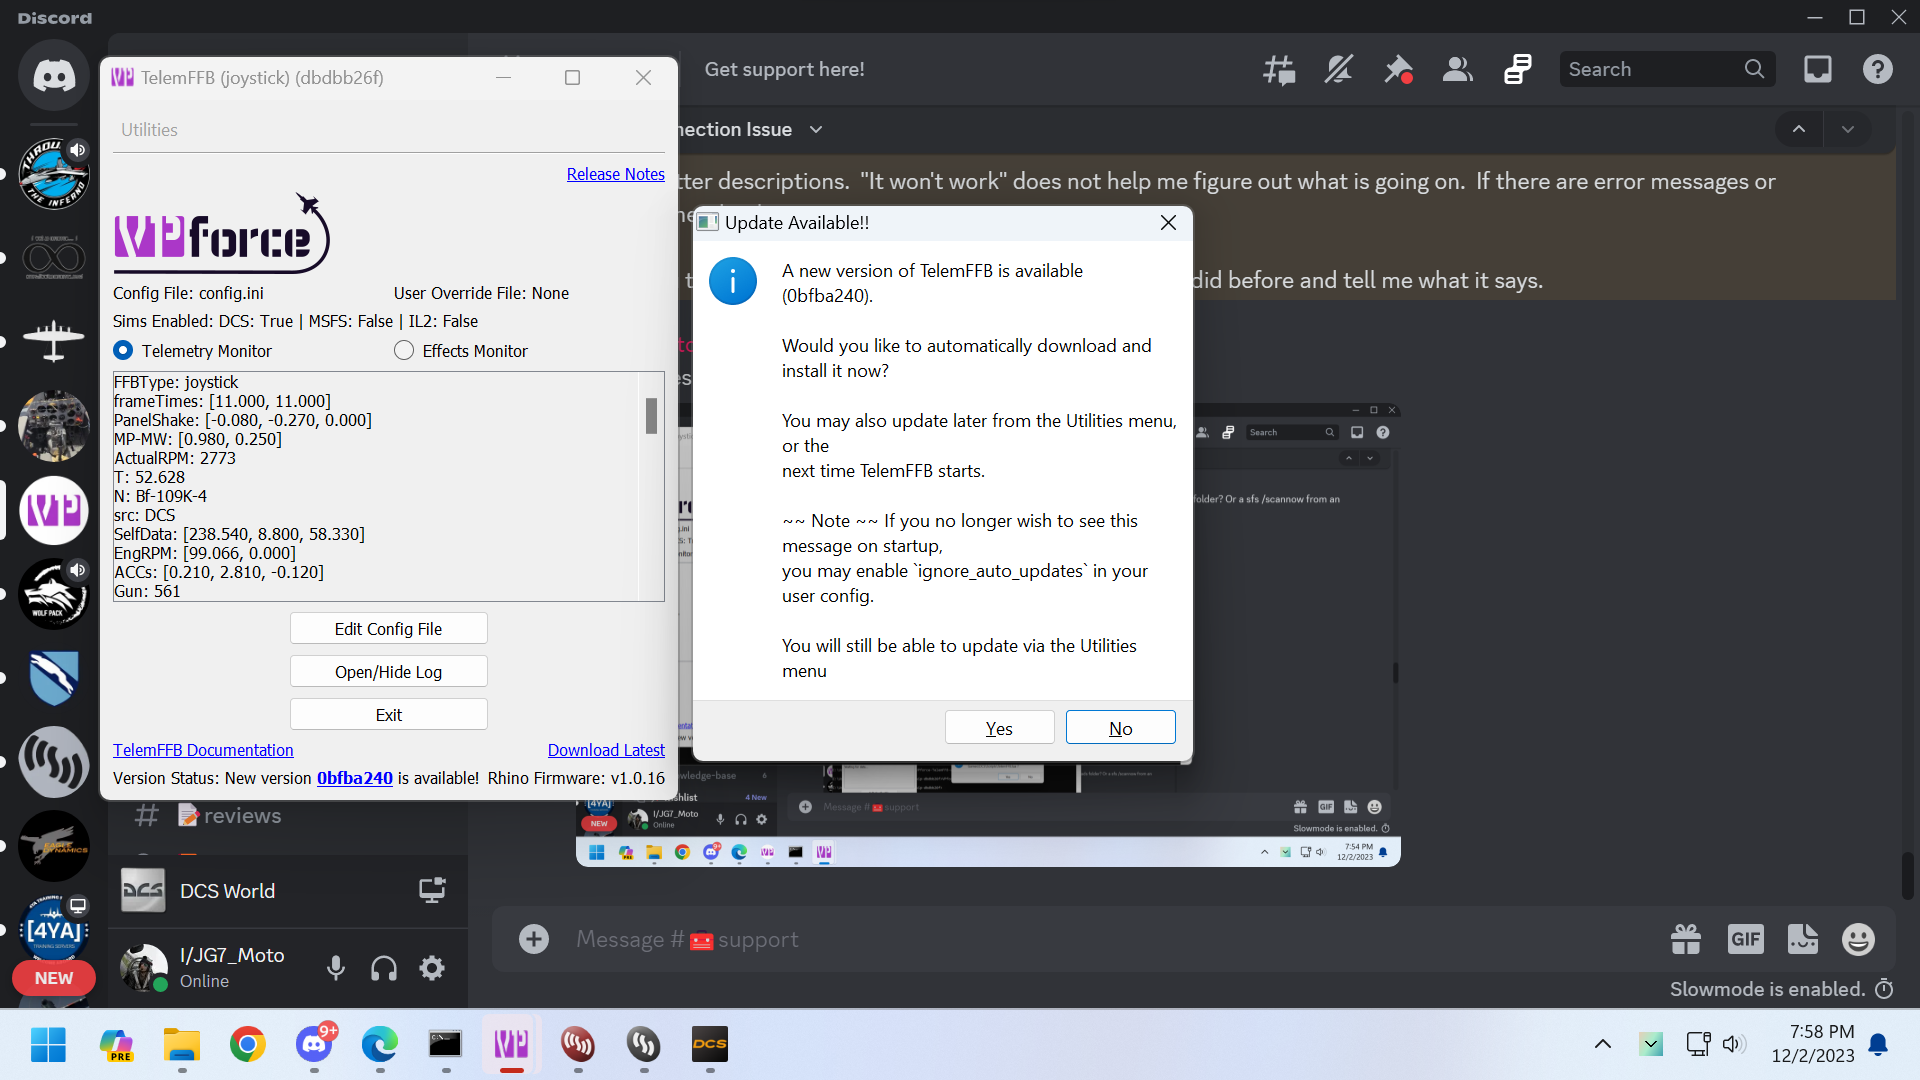Click the Discord home icon
Image resolution: width=1920 pixels, height=1080 pixels.
tap(54, 76)
